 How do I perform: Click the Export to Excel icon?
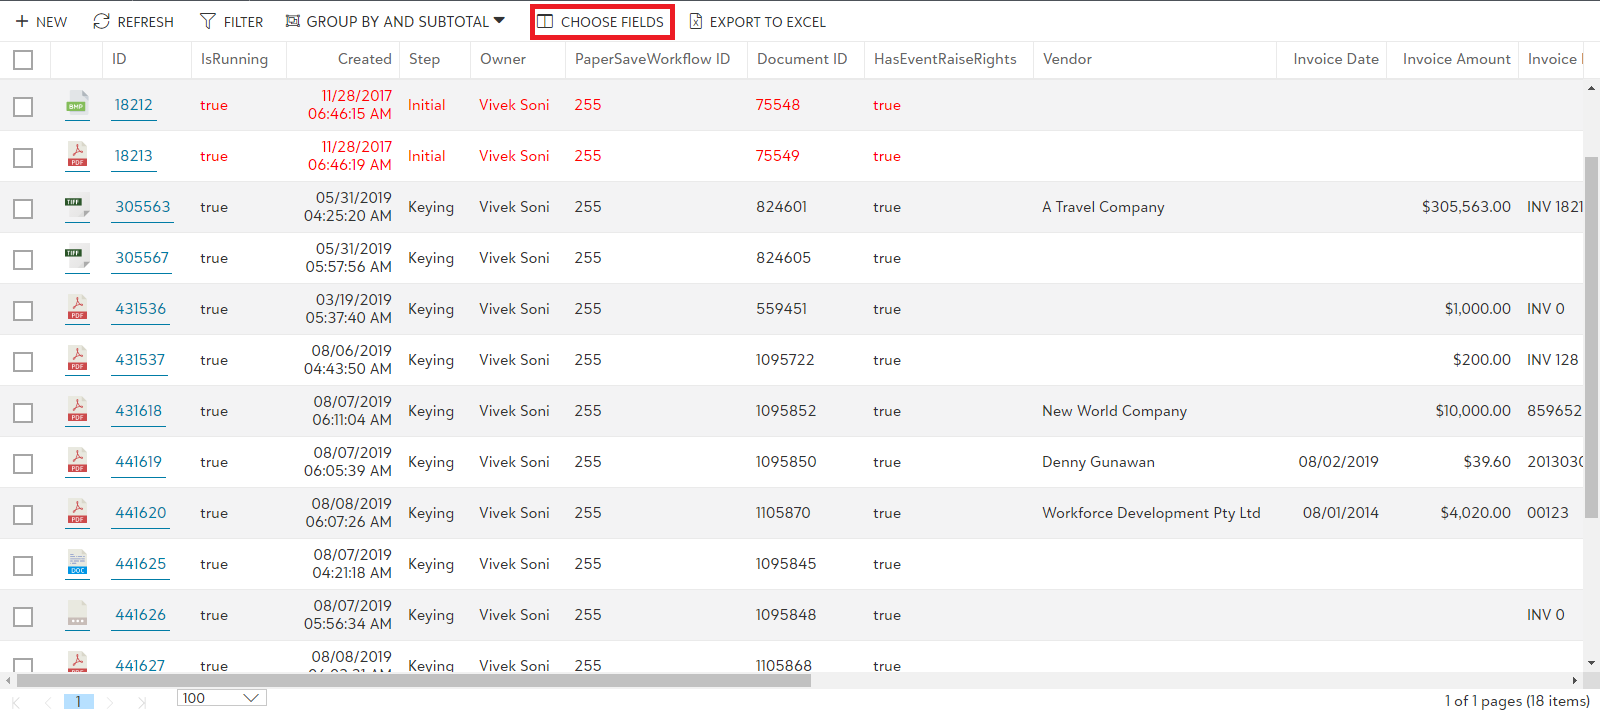[x=696, y=21]
